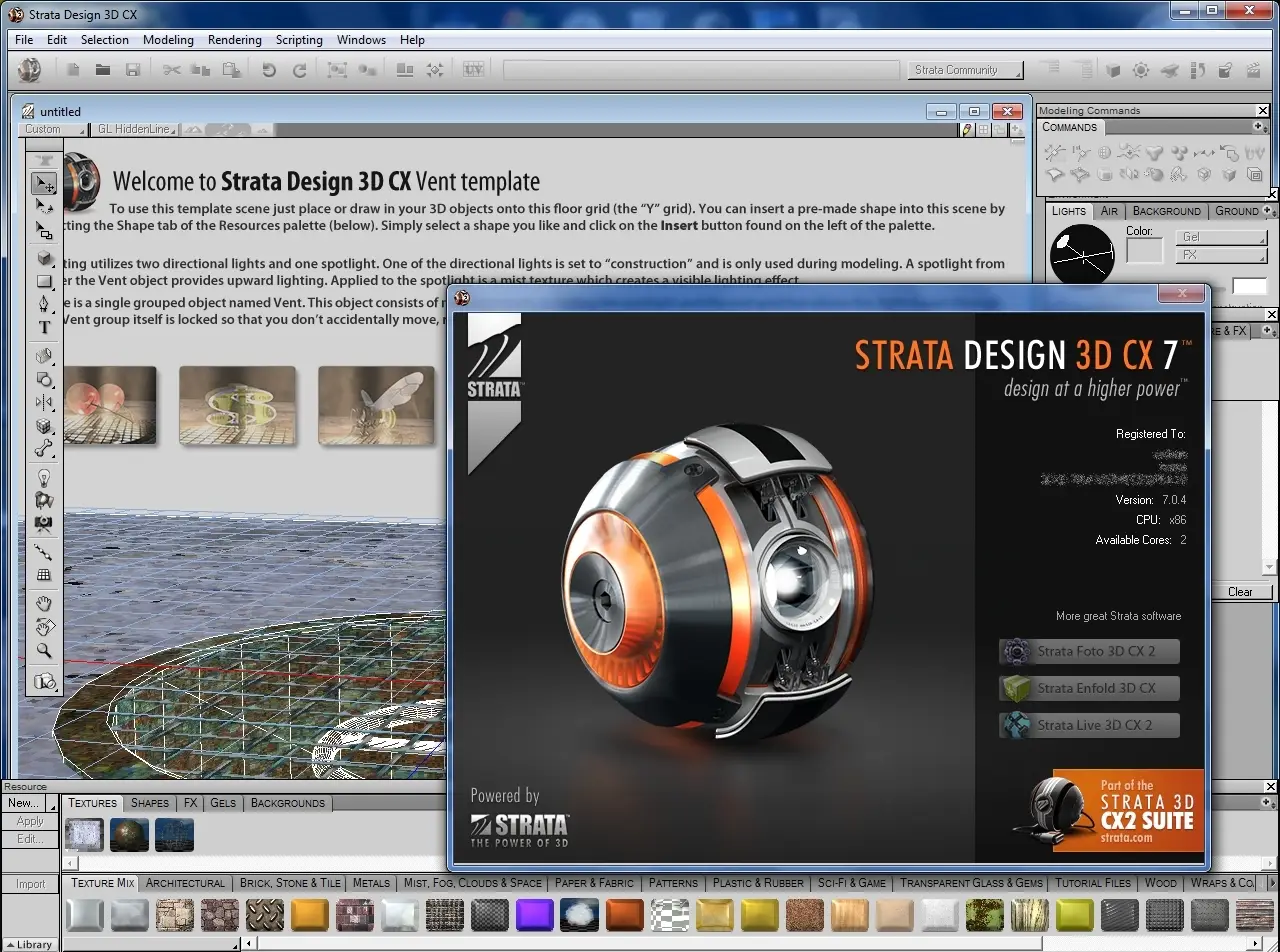Screen dimensions: 1280x952
Task: Click the Apply button in Resource panel
Action: click(30, 821)
